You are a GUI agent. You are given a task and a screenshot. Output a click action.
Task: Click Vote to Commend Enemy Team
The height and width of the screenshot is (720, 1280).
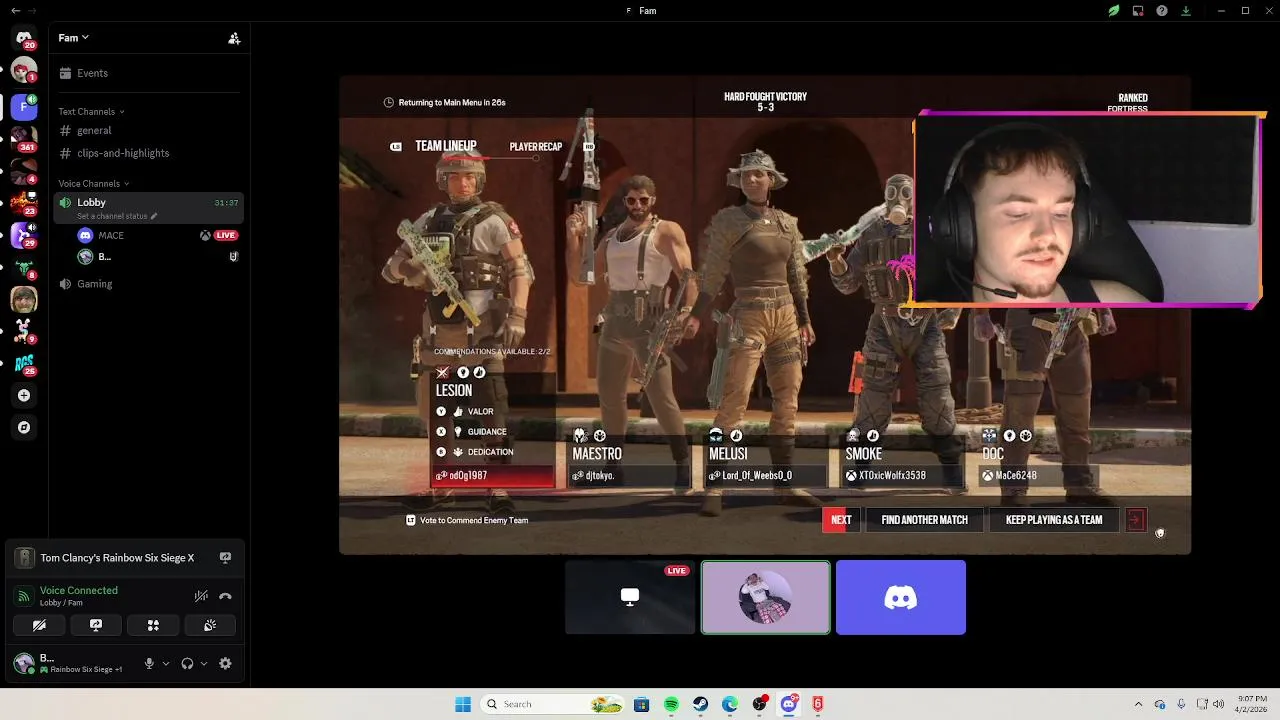(x=466, y=520)
